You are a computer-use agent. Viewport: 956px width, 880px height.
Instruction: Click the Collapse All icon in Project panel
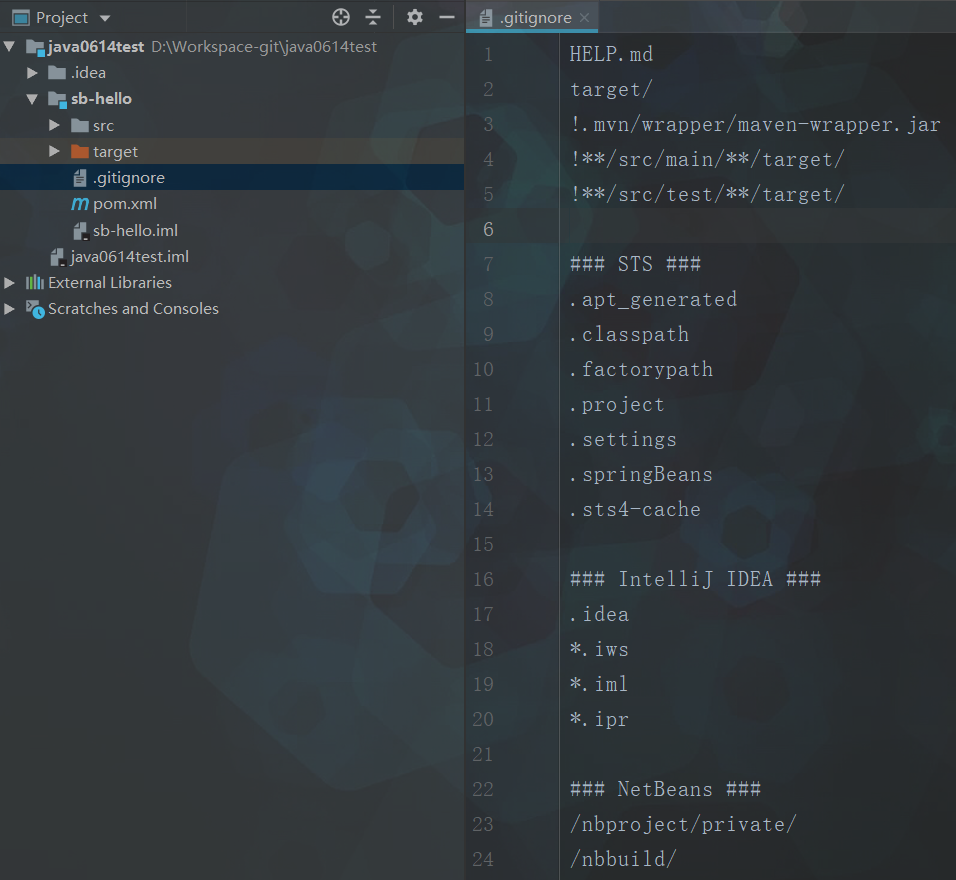point(373,17)
